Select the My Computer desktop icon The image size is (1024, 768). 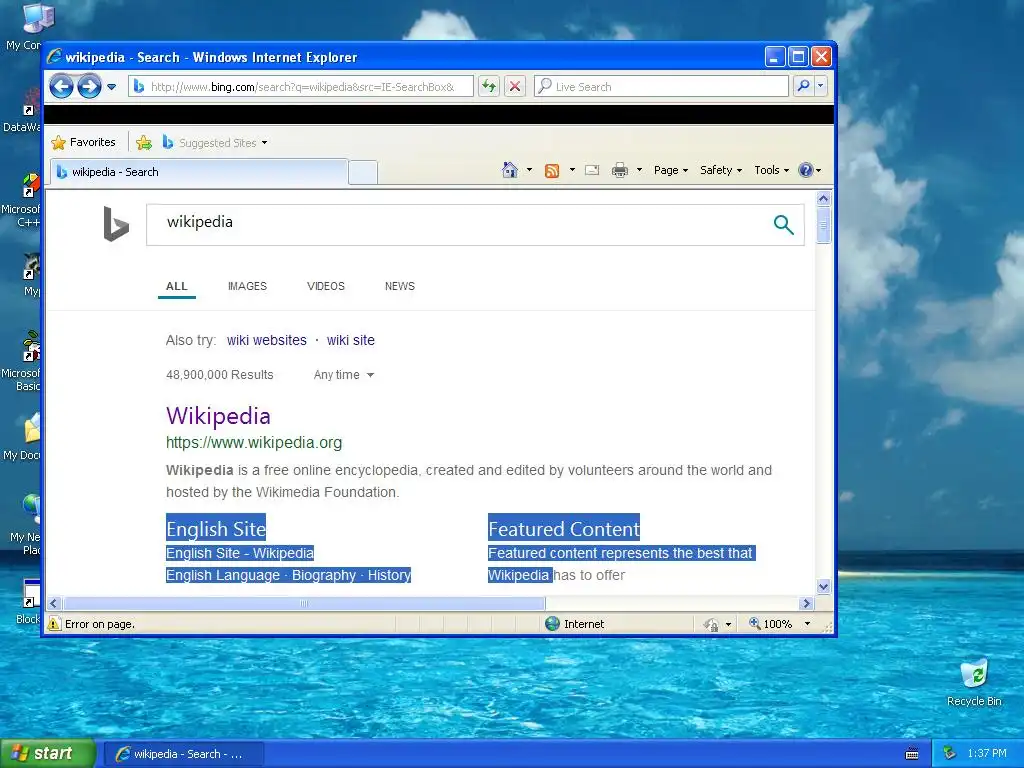point(24,26)
